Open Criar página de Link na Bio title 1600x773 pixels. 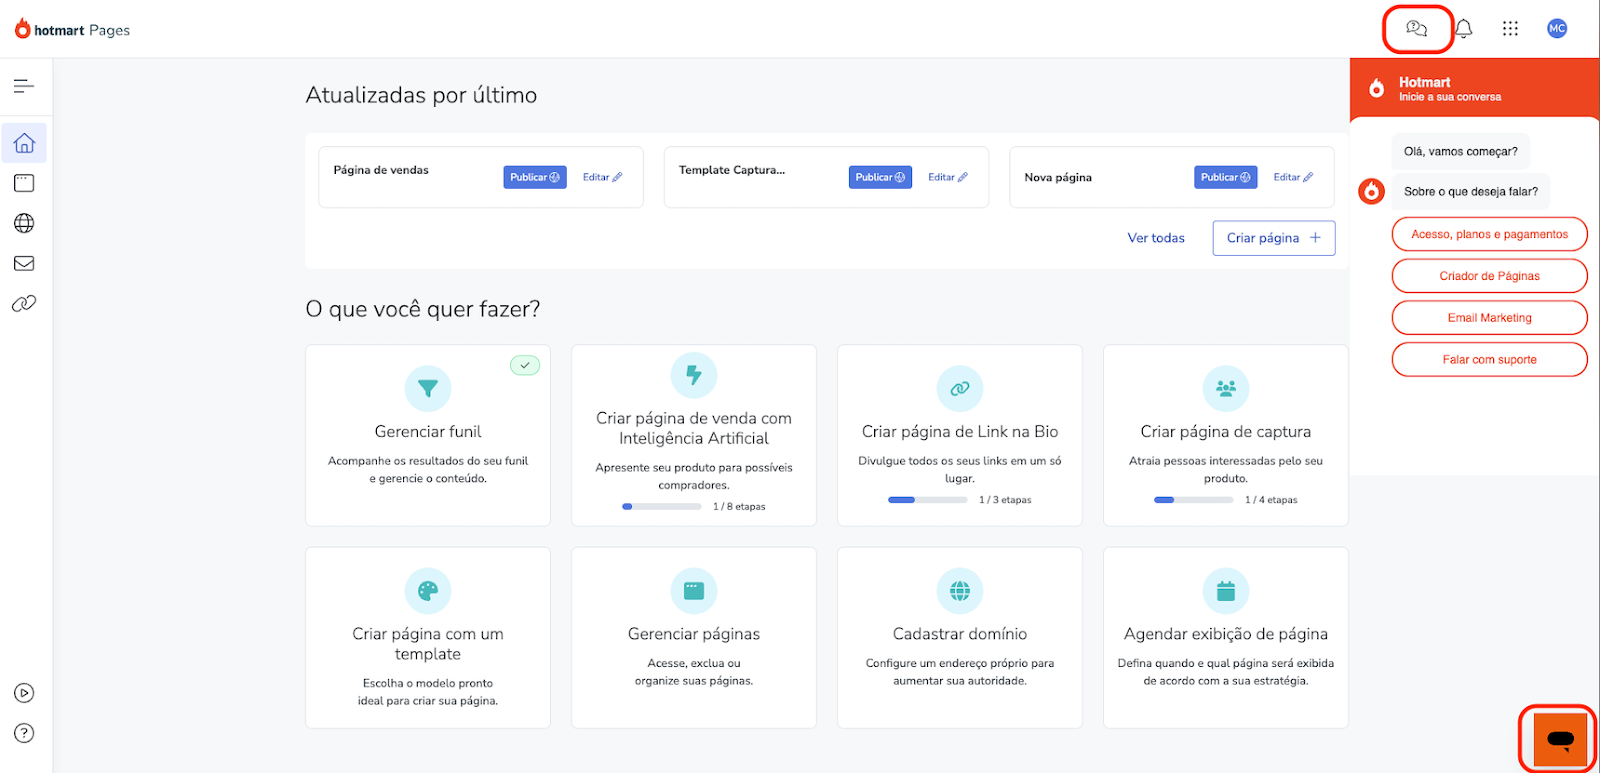(960, 431)
